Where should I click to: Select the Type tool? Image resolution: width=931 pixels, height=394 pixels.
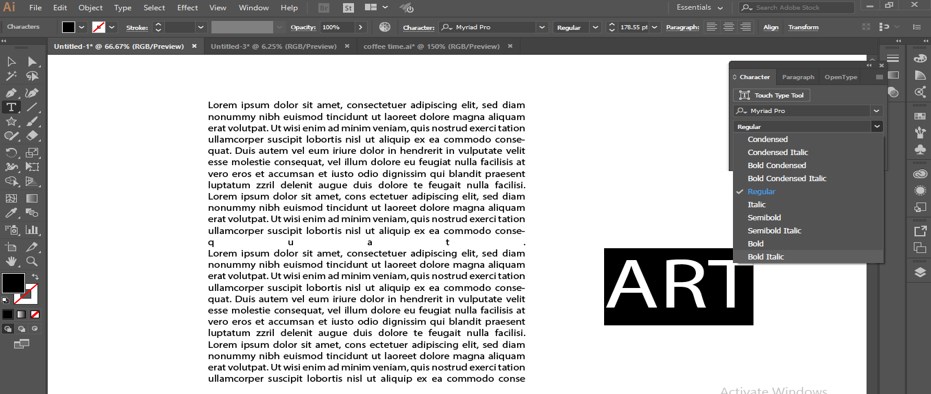[x=11, y=107]
